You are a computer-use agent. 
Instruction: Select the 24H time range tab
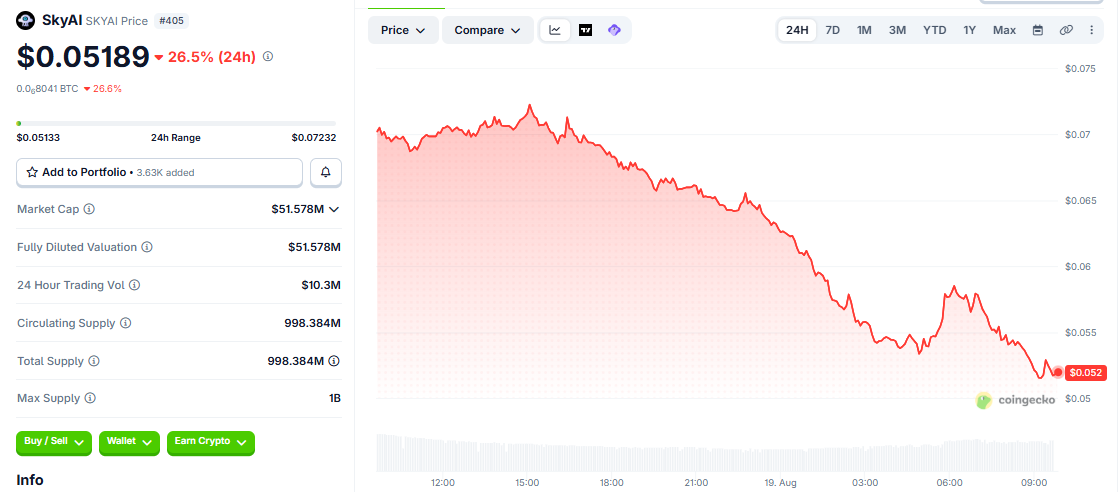797,30
